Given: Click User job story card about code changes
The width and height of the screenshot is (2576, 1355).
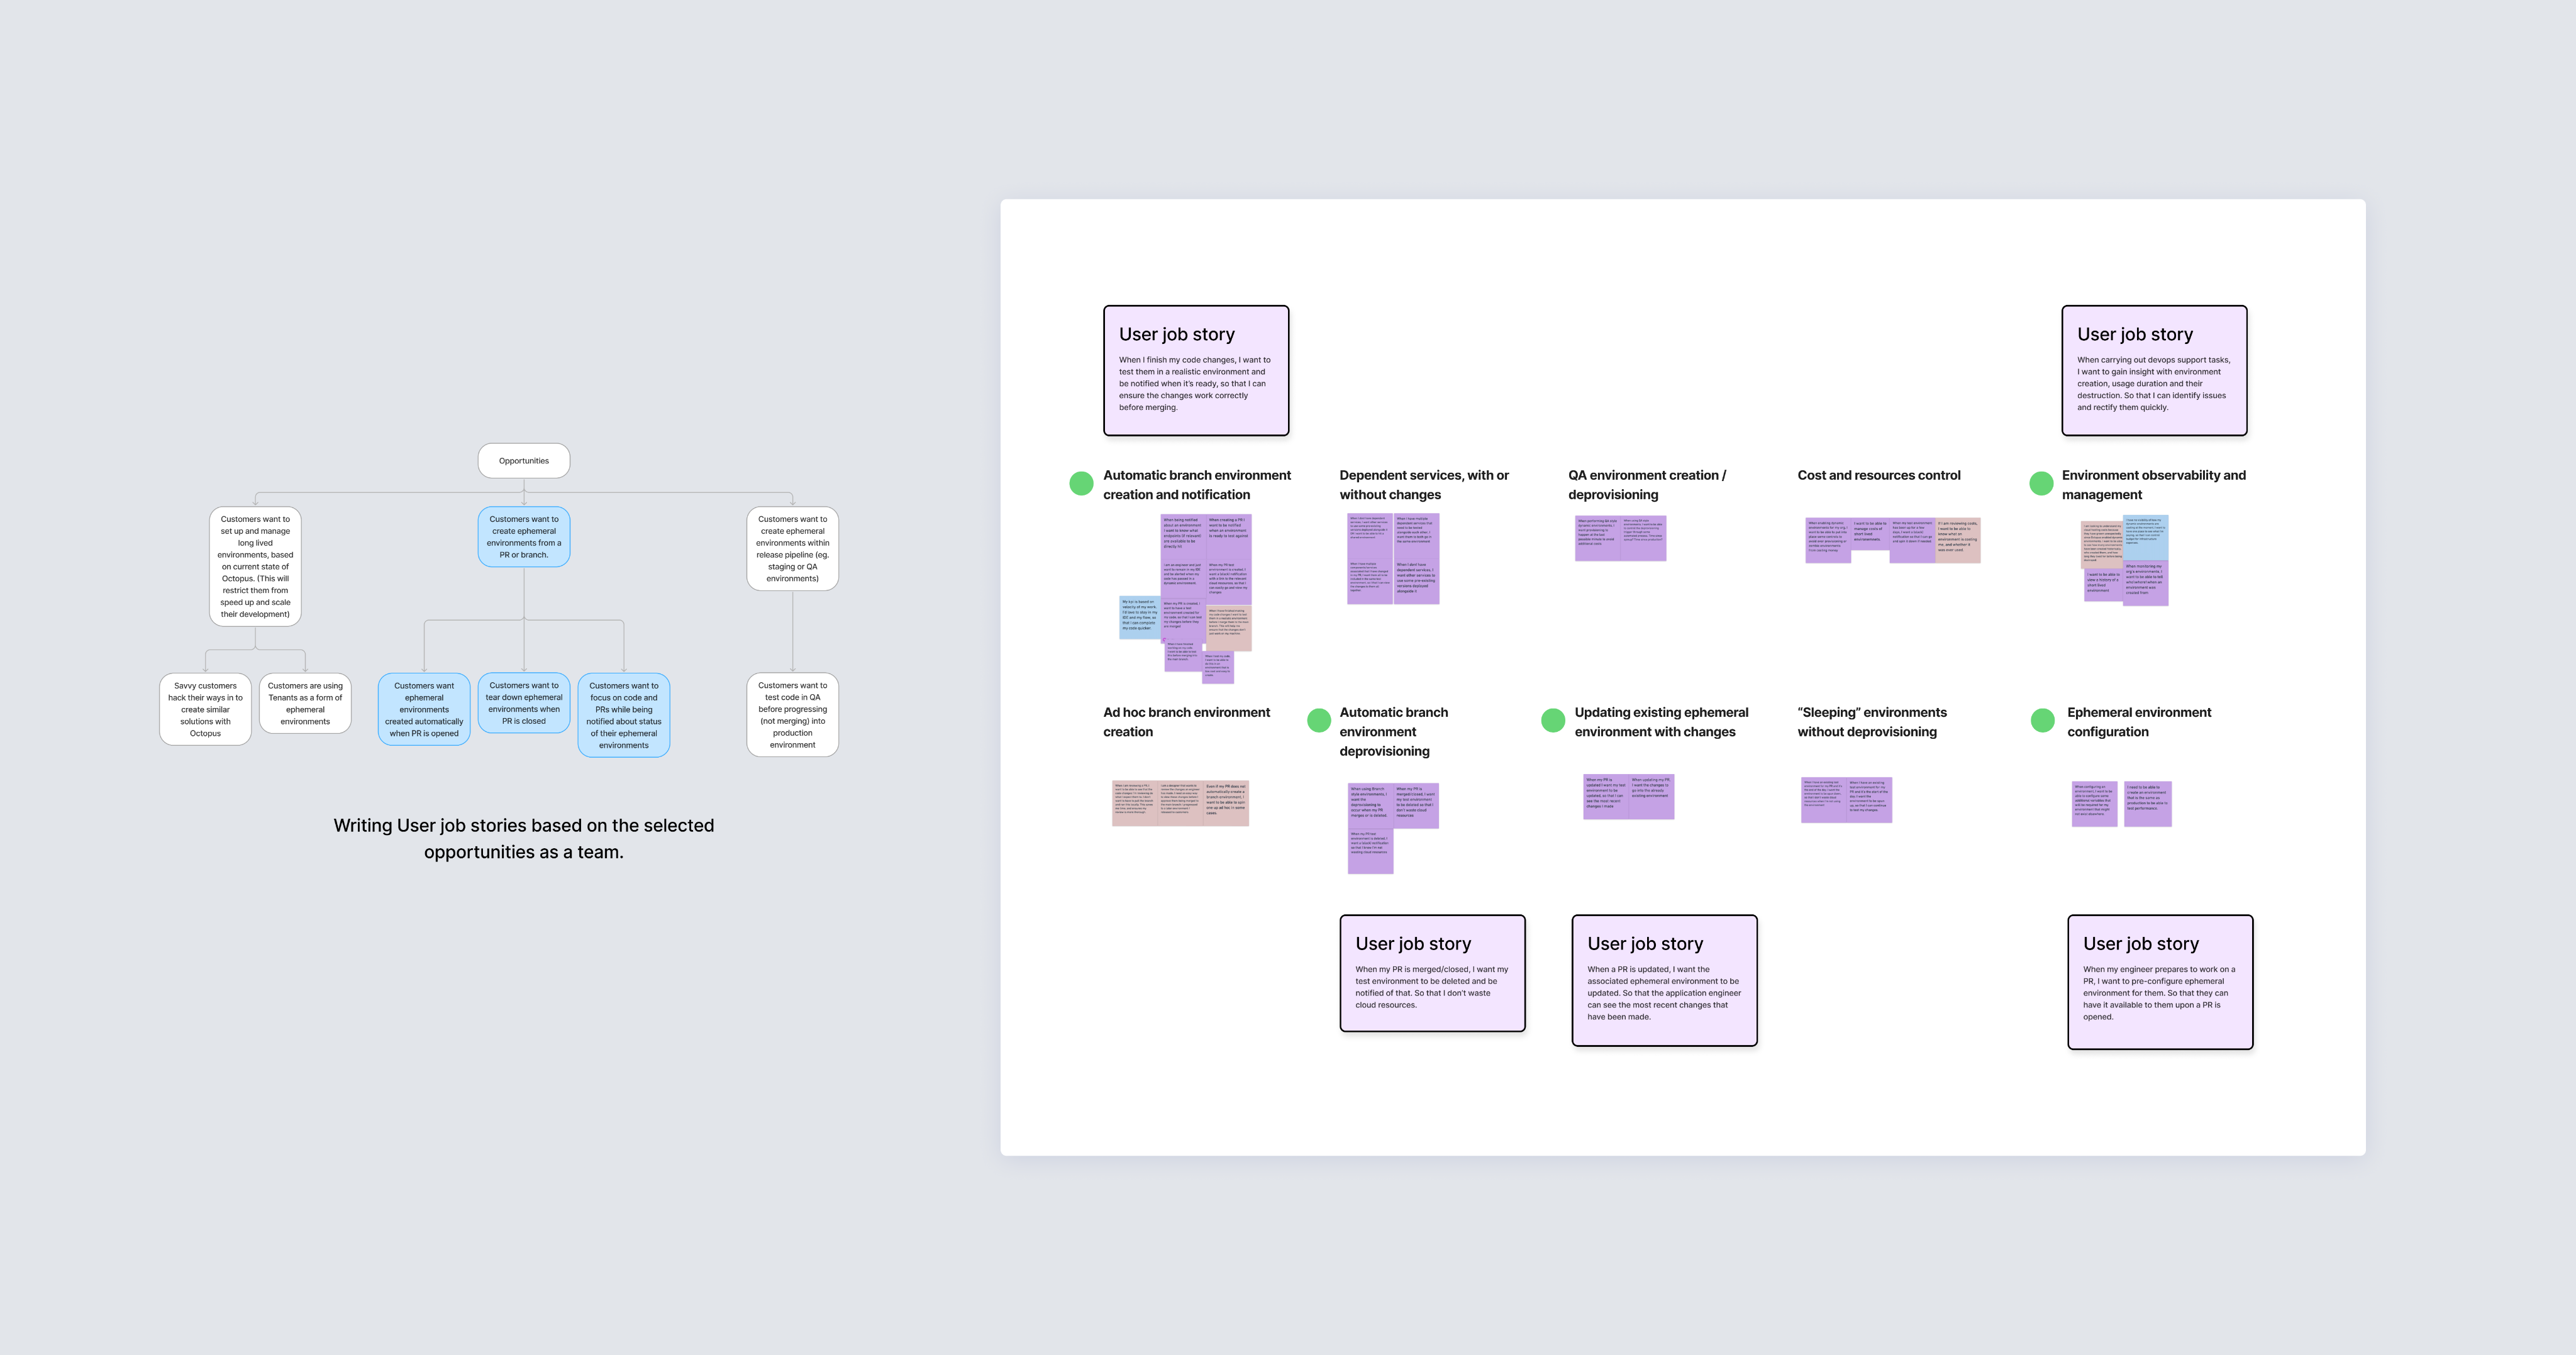Looking at the screenshot, I should click(1196, 371).
